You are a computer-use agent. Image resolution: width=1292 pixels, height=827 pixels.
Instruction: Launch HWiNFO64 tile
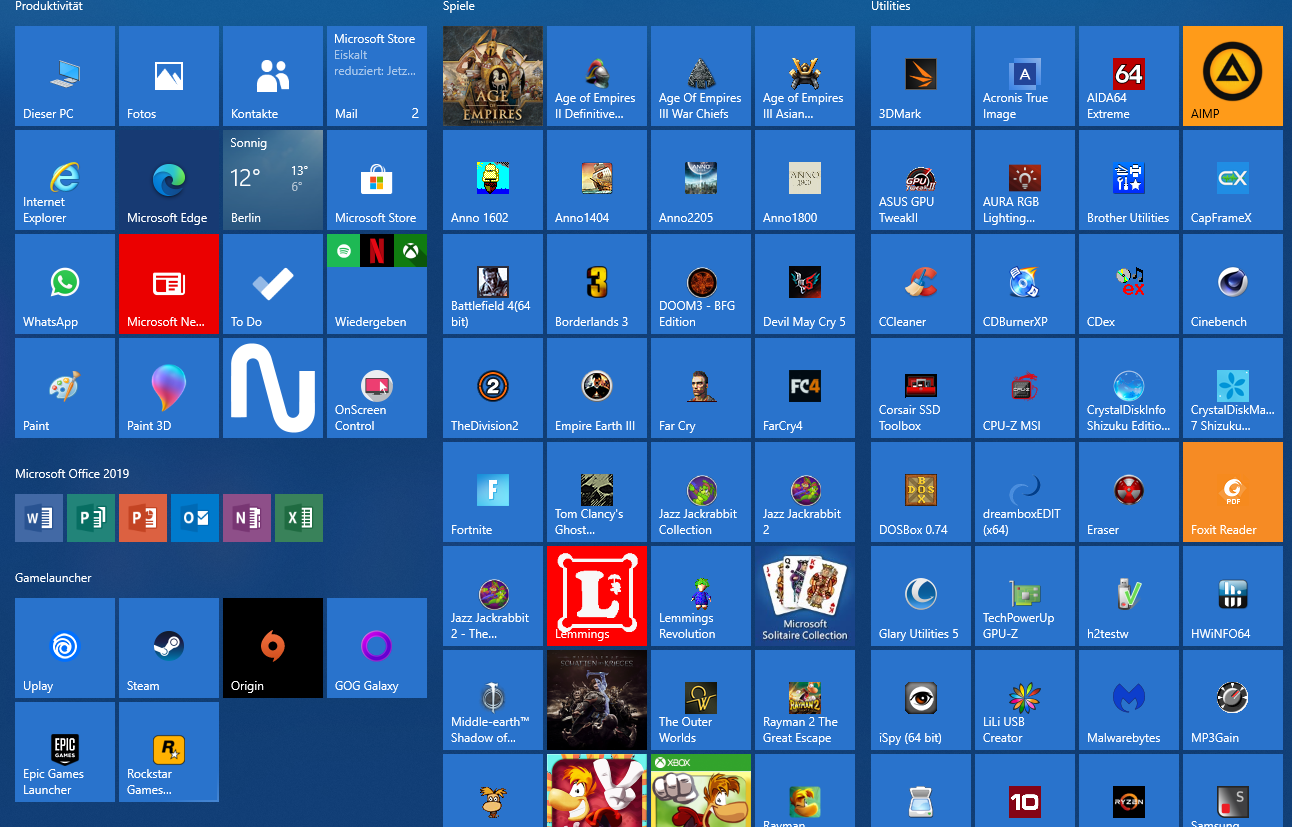click(x=1233, y=596)
